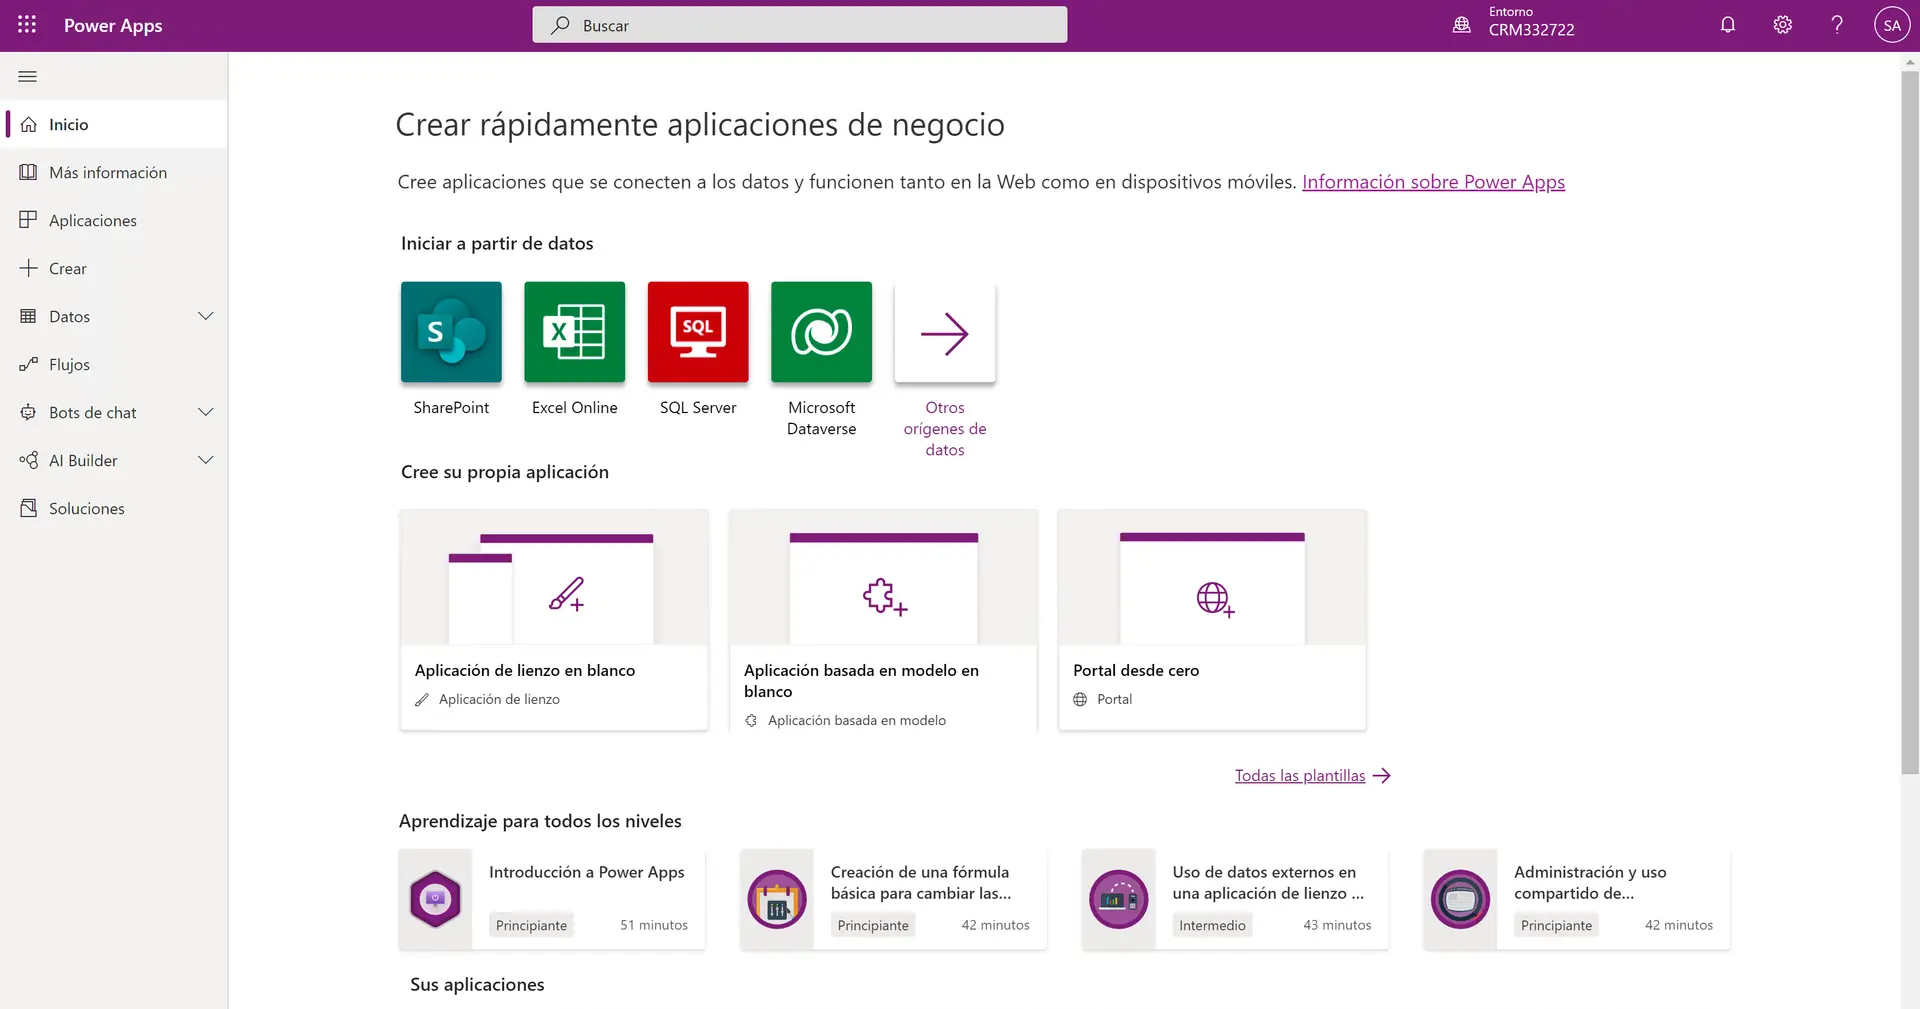This screenshot has height=1009, width=1920.
Task: Open Flujos in the sidebar
Action: 114,364
